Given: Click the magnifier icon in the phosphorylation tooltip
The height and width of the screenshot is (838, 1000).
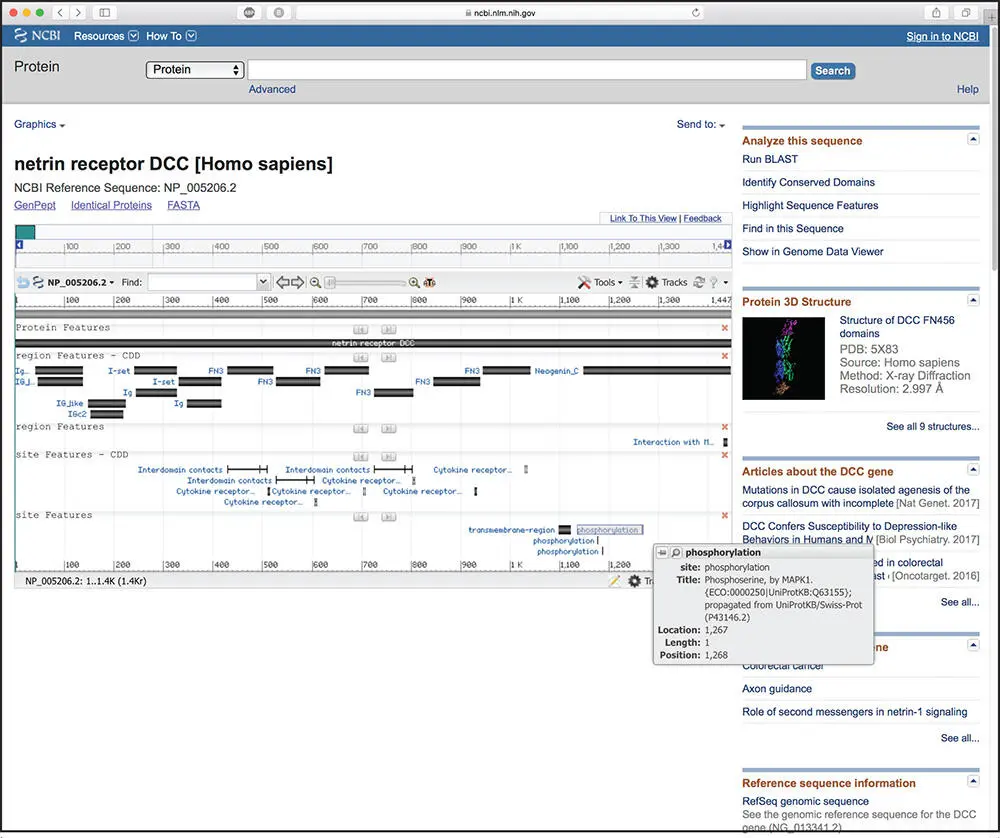Looking at the screenshot, I should (x=676, y=552).
